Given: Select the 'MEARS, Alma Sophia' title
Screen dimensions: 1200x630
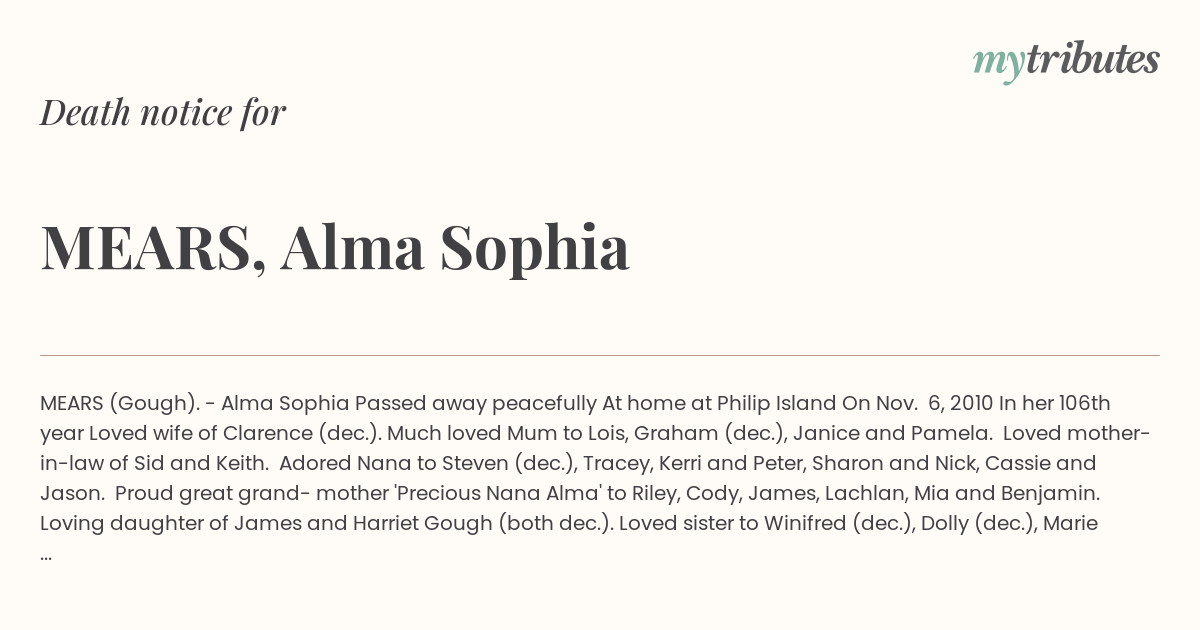Looking at the screenshot, I should pyautogui.click(x=335, y=247).
